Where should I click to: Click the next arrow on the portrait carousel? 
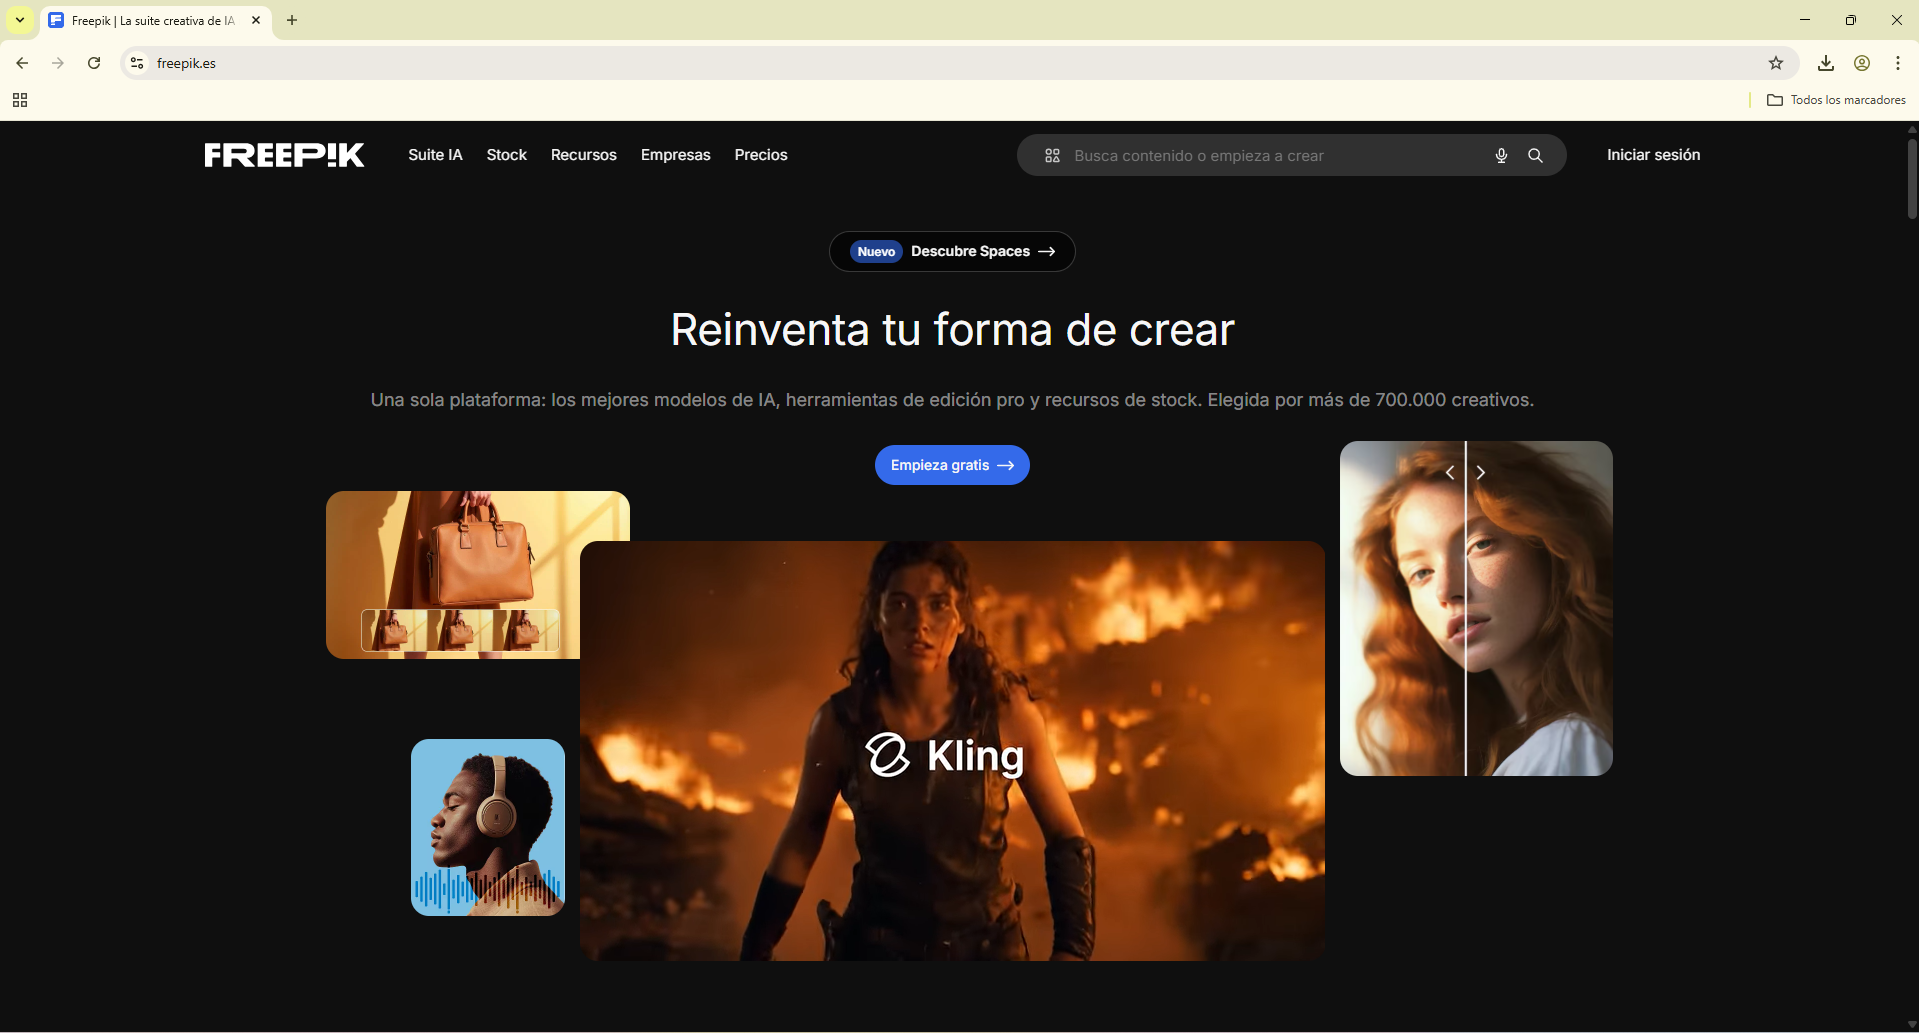(1481, 472)
